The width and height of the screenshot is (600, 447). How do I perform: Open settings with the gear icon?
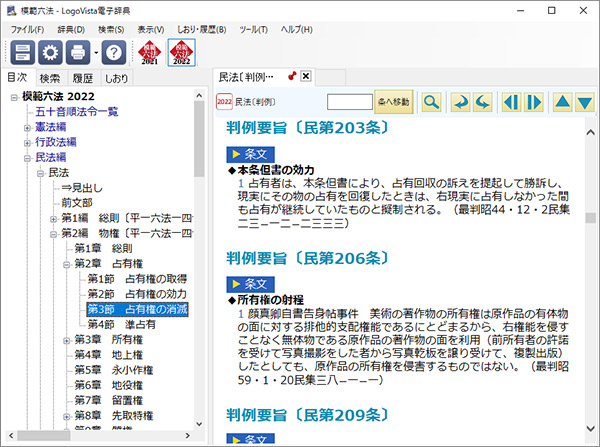50,52
